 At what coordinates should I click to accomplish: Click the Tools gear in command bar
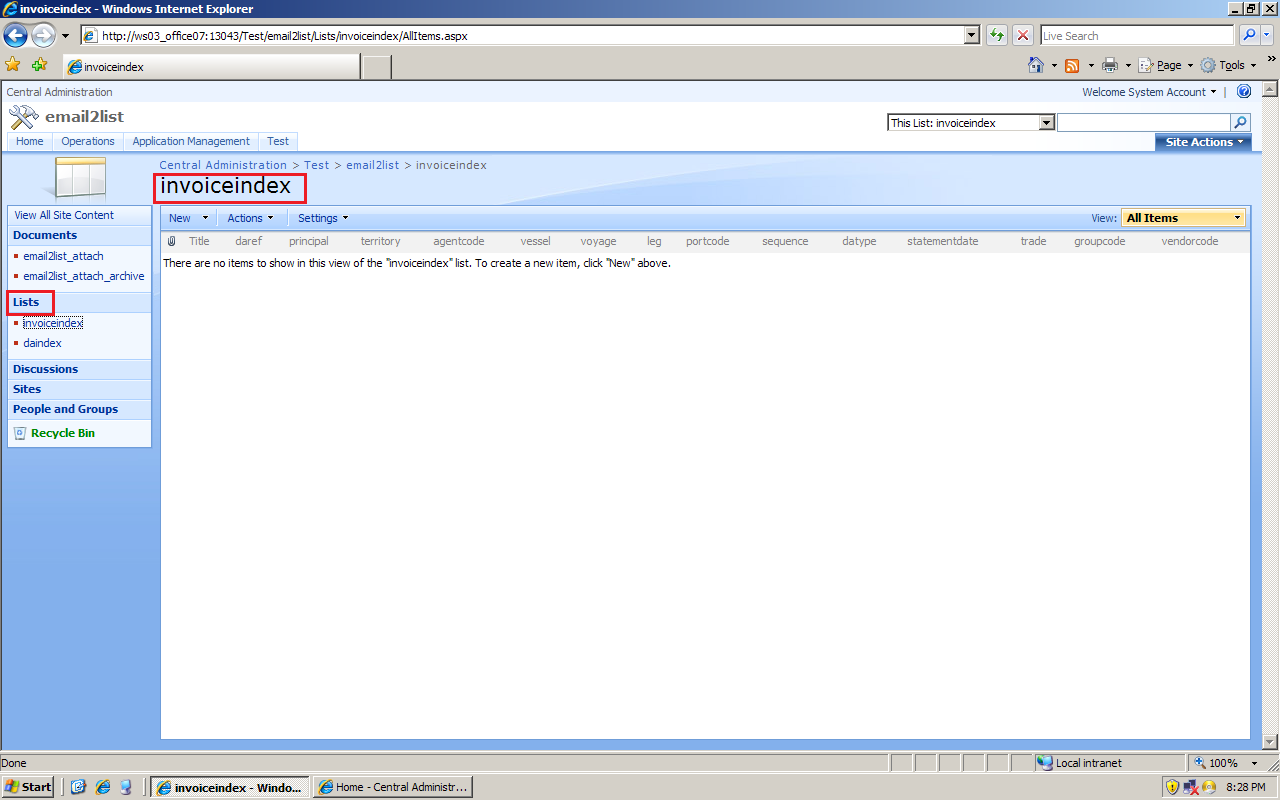1208,66
